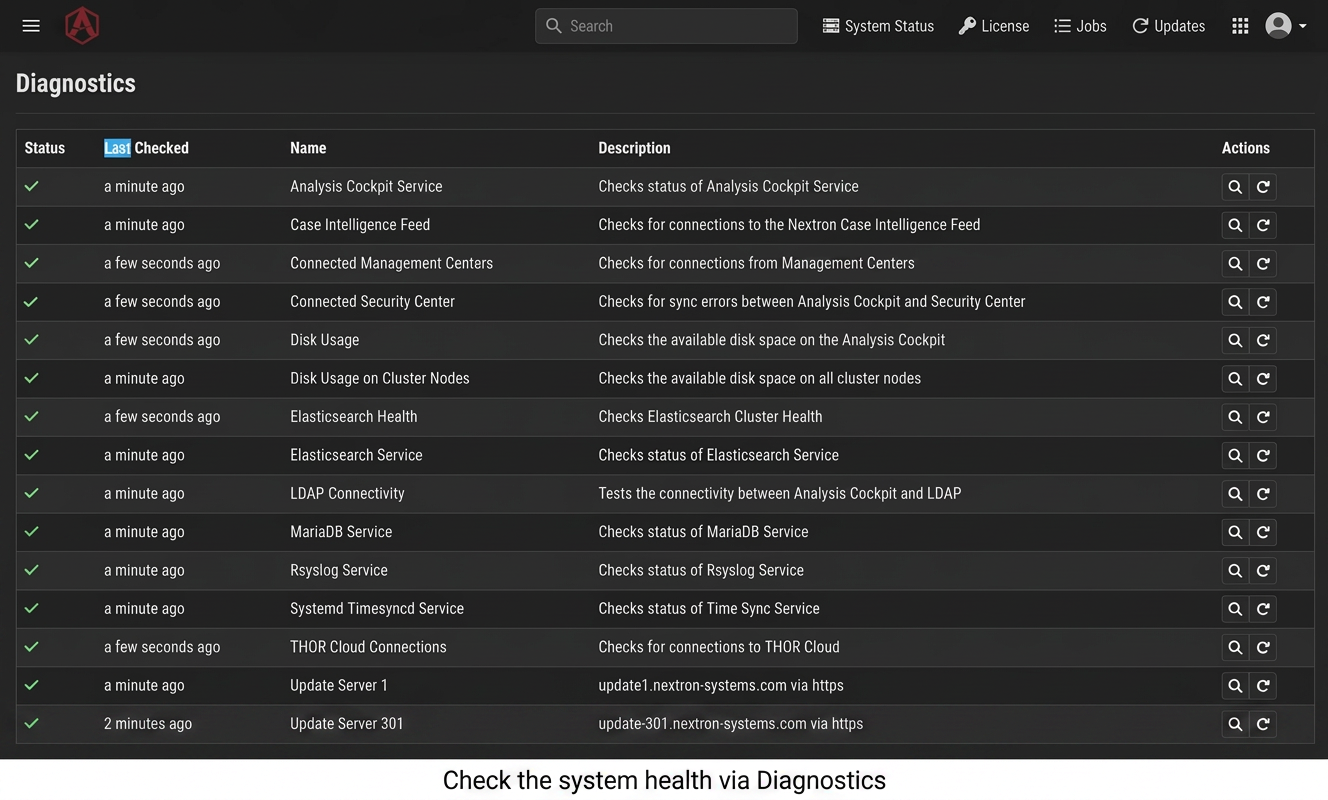1328x800 pixels.
Task: Rerun Disk Usage on Cluster Nodes check
Action: pyautogui.click(x=1263, y=379)
